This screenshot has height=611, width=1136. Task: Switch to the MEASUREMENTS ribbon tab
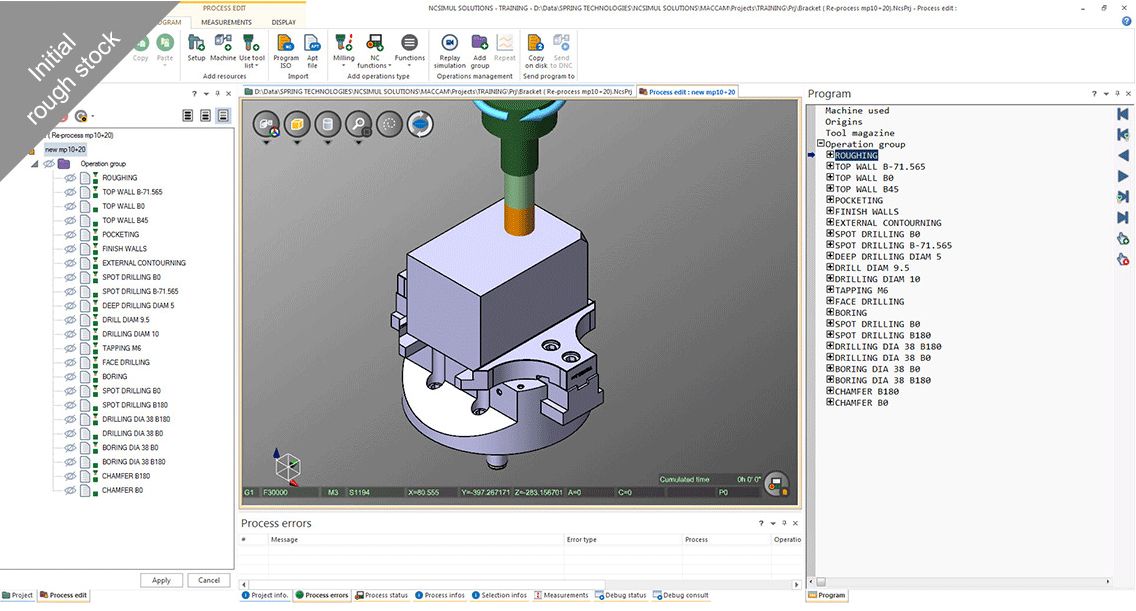click(x=226, y=22)
